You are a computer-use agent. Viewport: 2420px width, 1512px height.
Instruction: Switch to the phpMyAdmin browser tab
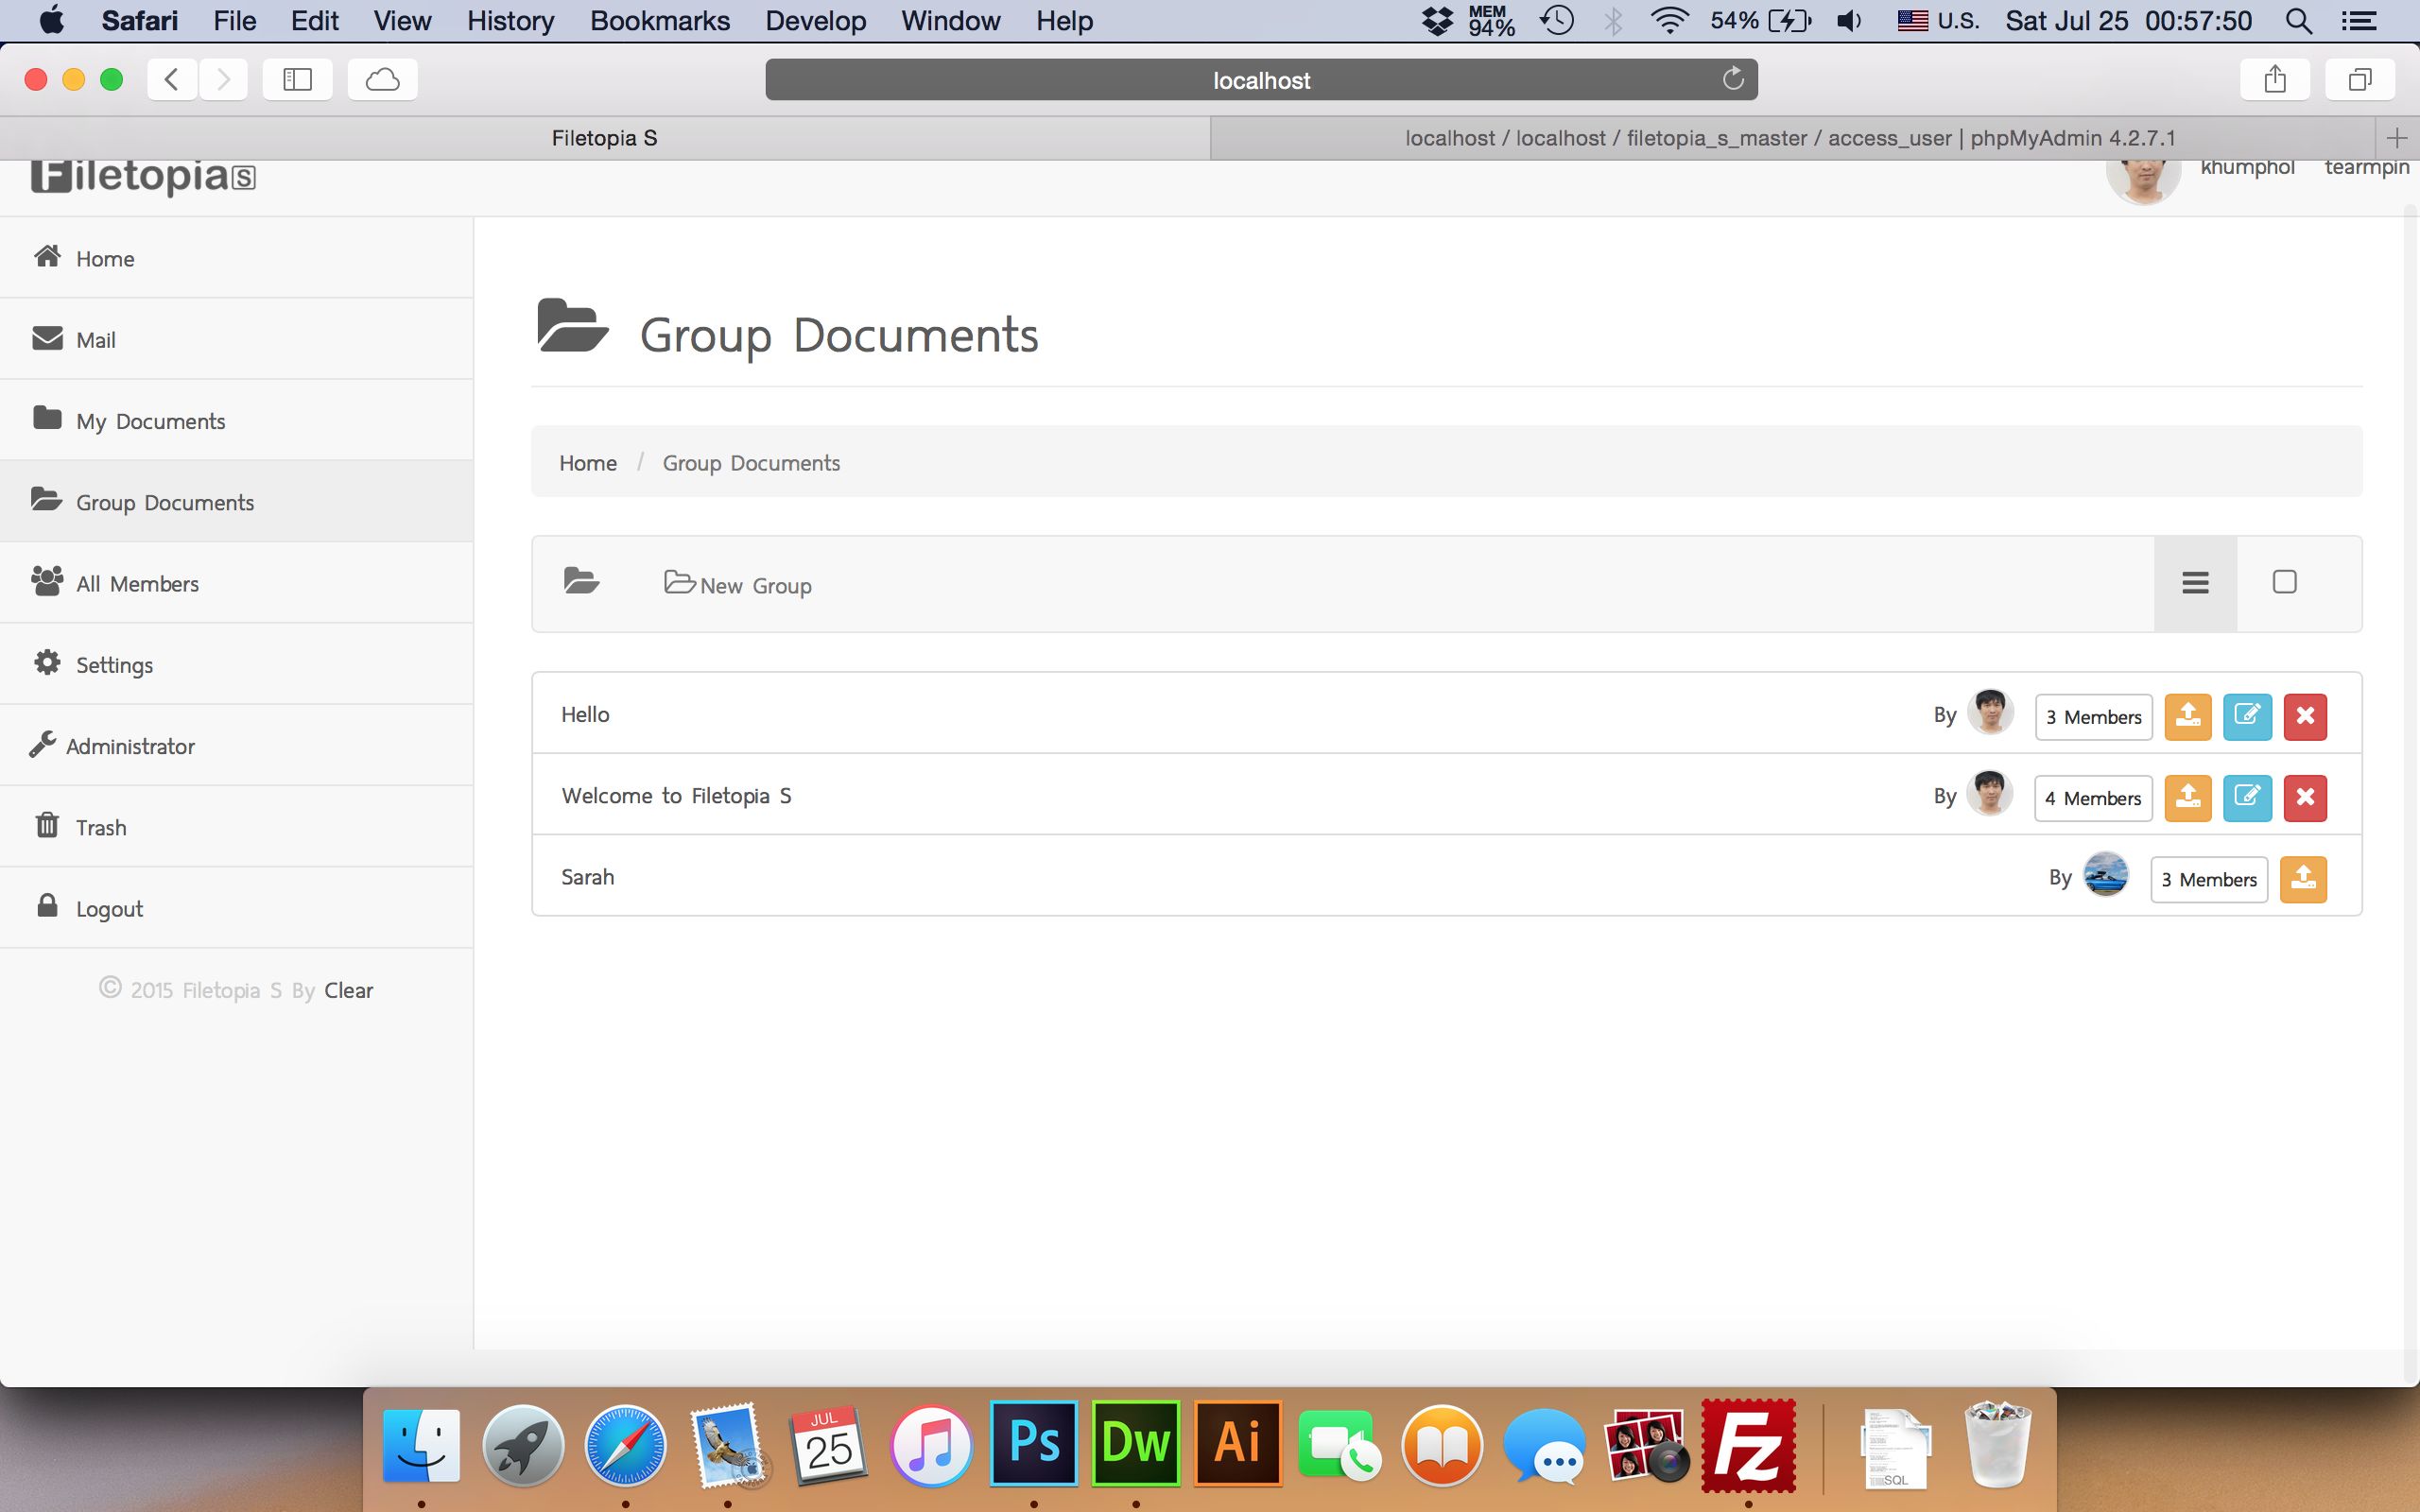[x=1789, y=138]
